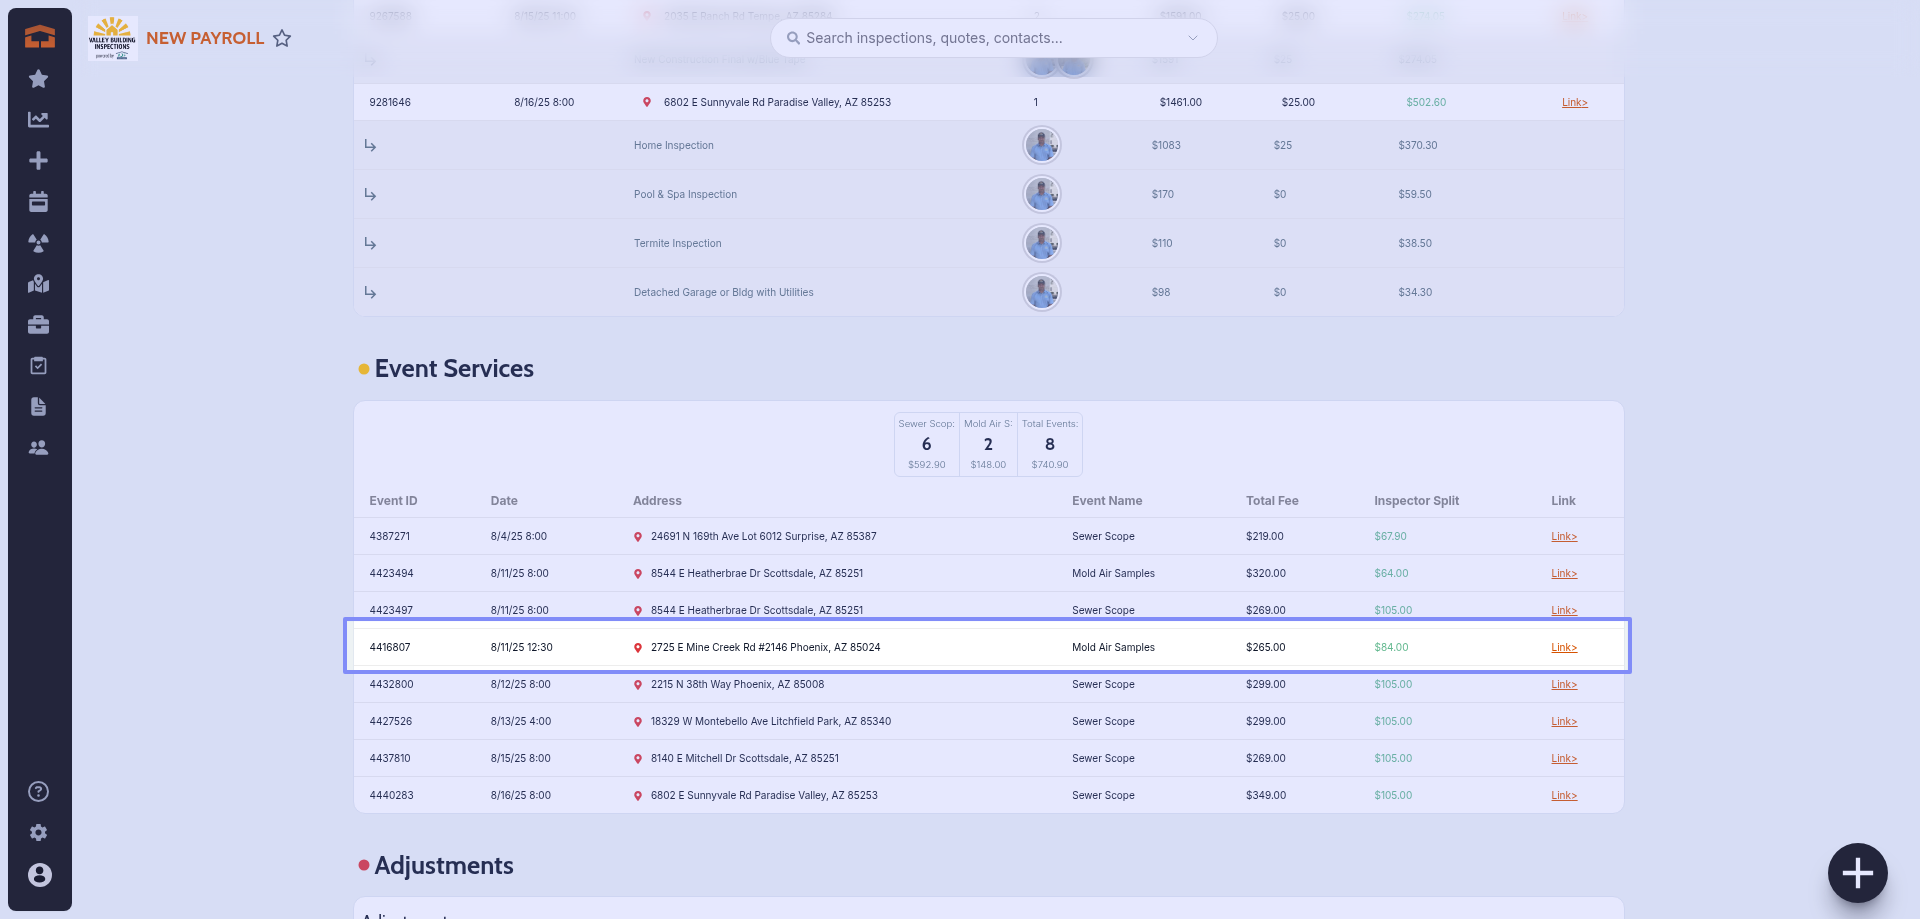Open the user account profile icon
1920x919 pixels.
pyautogui.click(x=39, y=875)
